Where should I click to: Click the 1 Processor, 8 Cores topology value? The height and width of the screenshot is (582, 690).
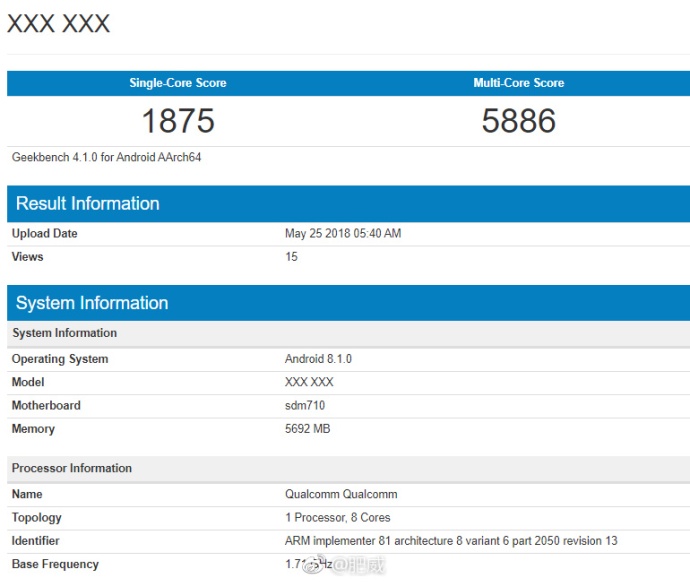click(x=337, y=518)
